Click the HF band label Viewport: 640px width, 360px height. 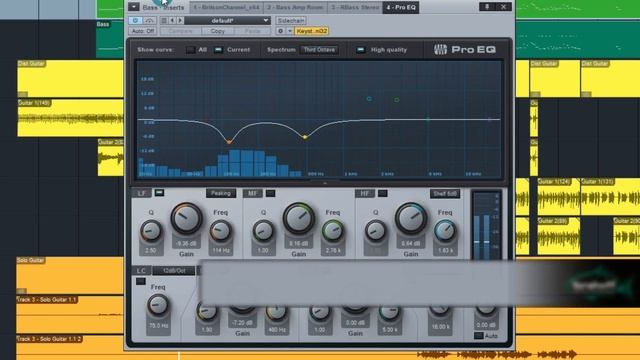[x=364, y=193]
